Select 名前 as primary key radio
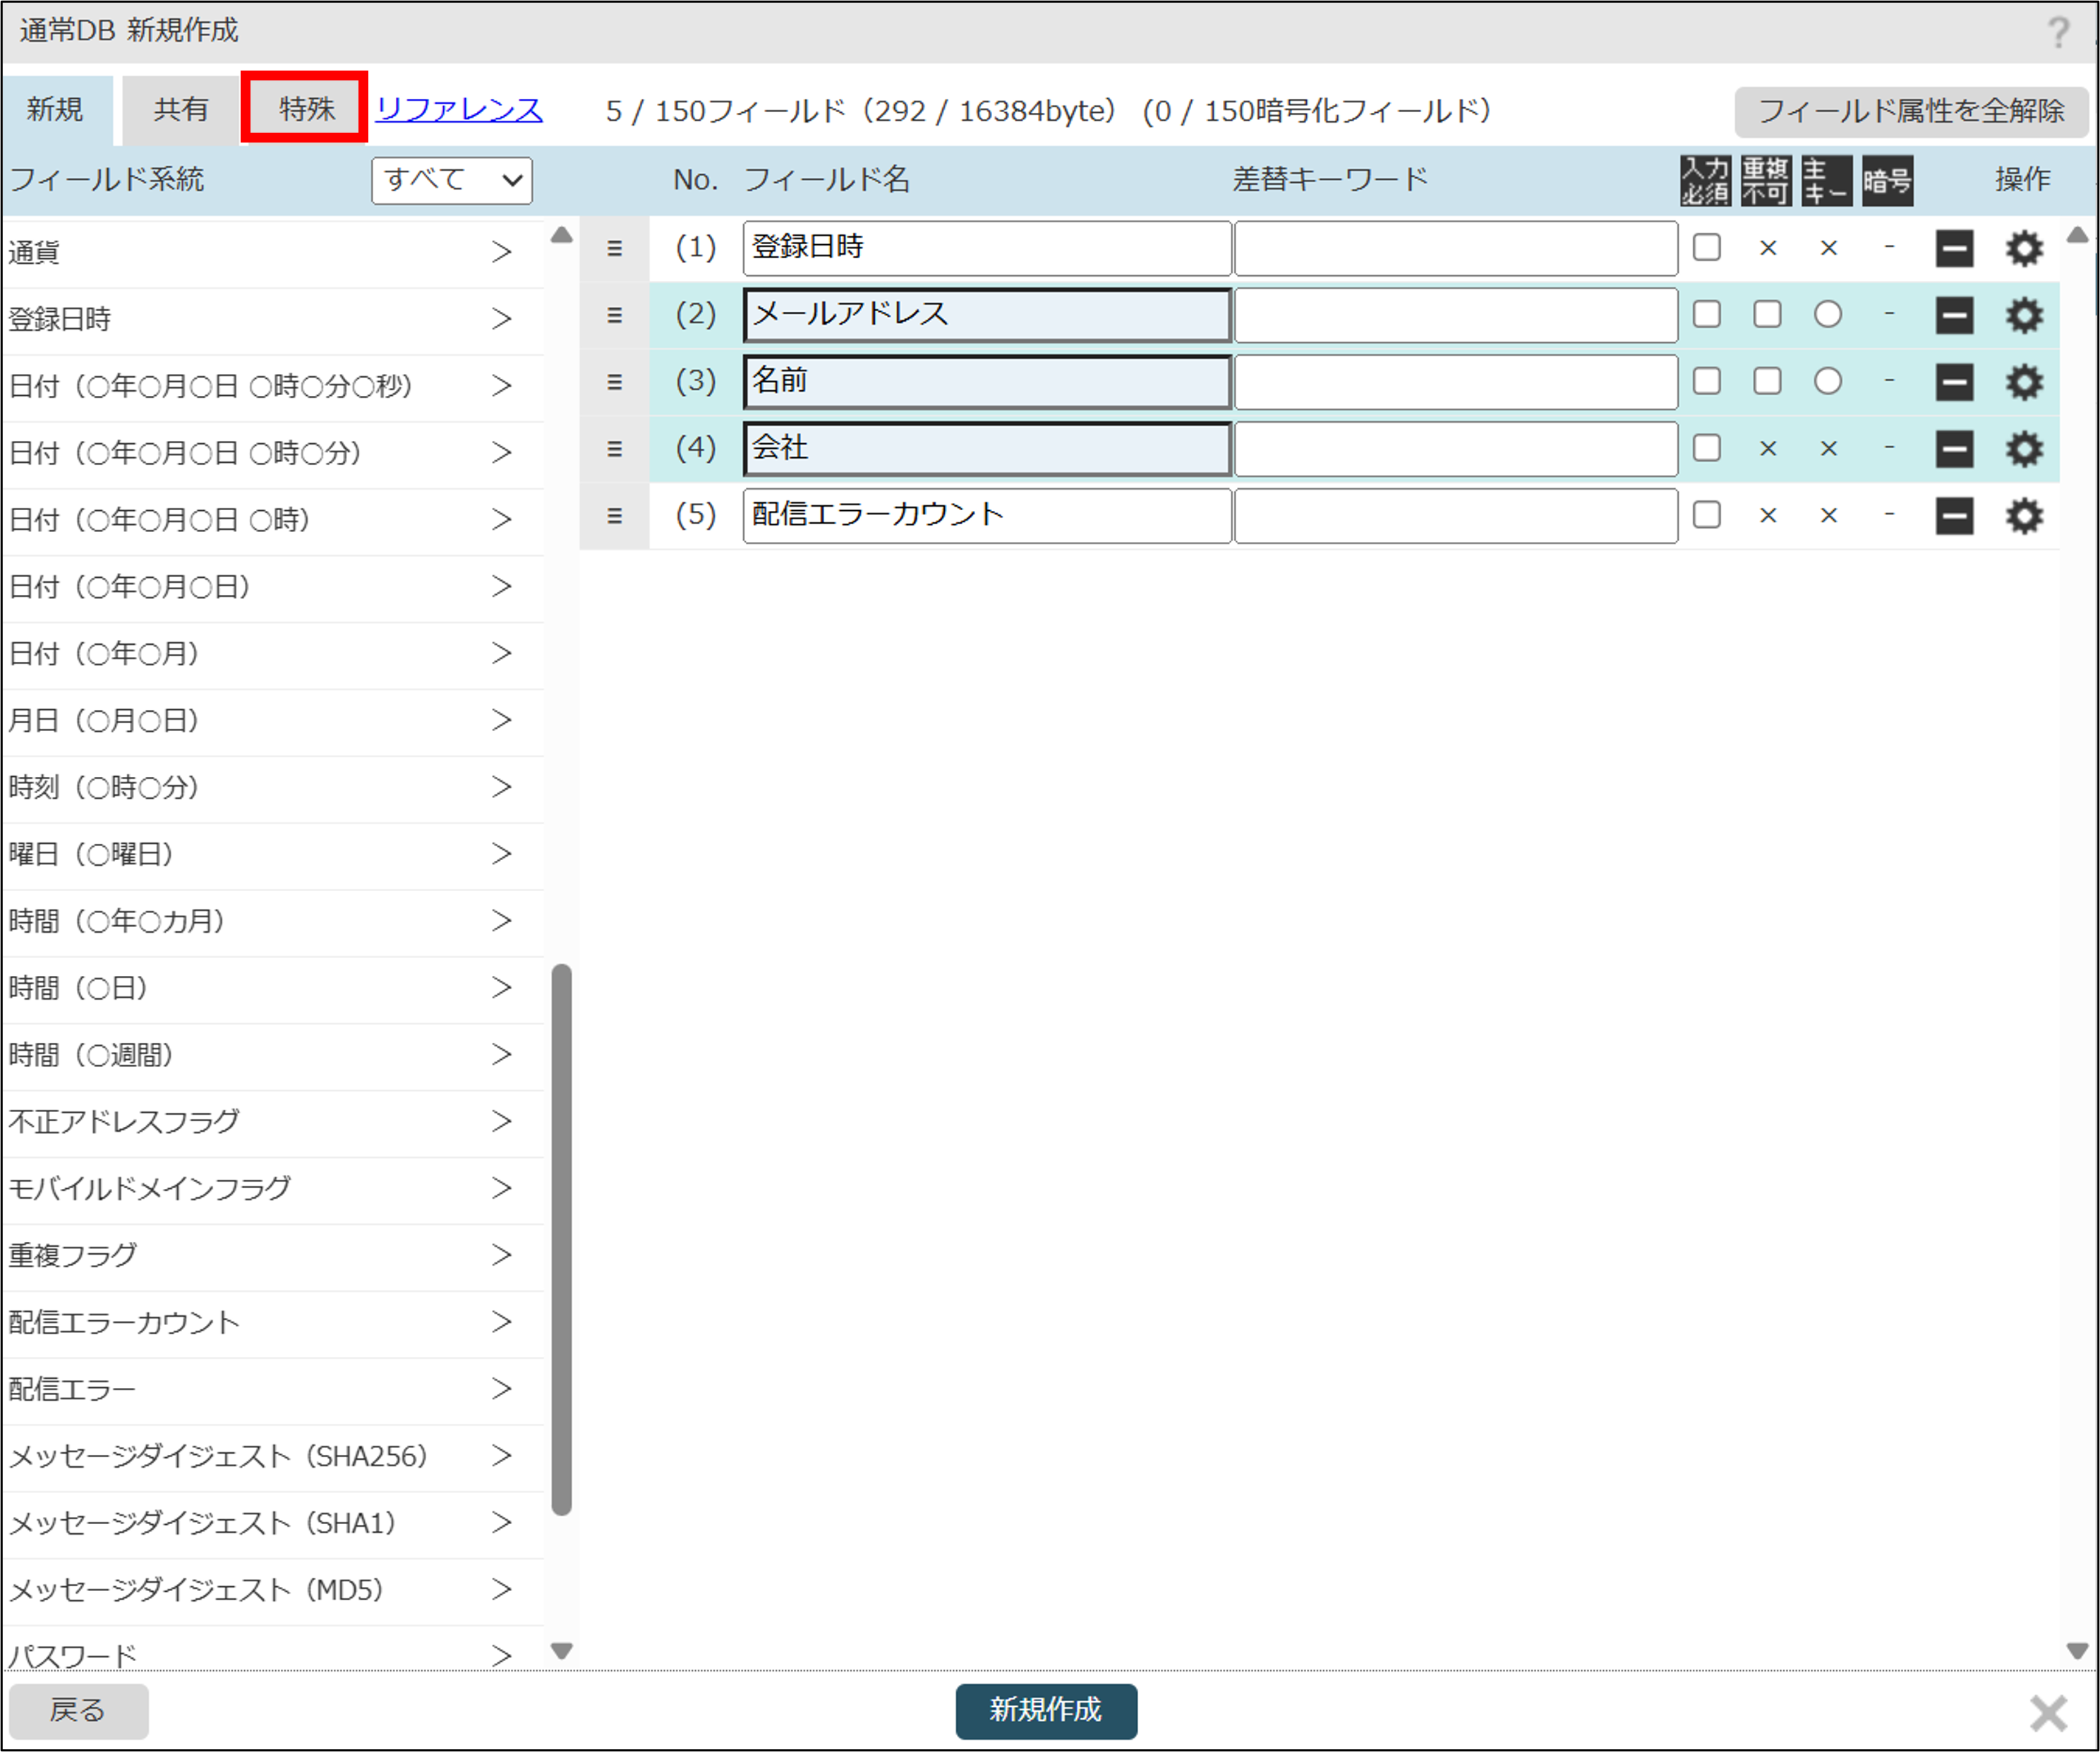The width and height of the screenshot is (2100, 1752). click(x=1827, y=381)
